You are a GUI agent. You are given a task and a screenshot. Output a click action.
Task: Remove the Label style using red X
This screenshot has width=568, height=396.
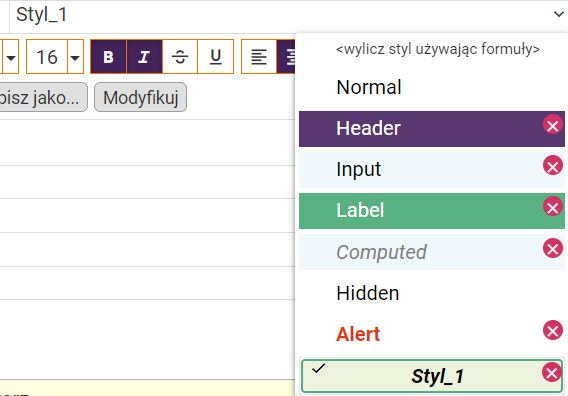pyautogui.click(x=552, y=207)
